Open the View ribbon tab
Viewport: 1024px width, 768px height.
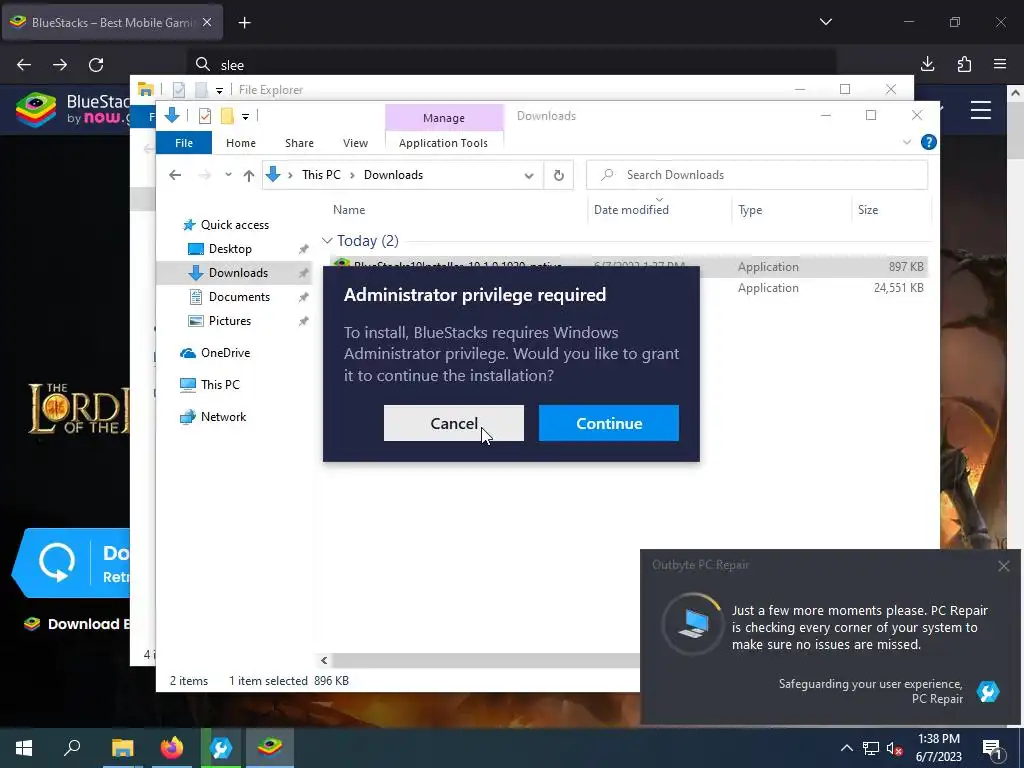355,142
